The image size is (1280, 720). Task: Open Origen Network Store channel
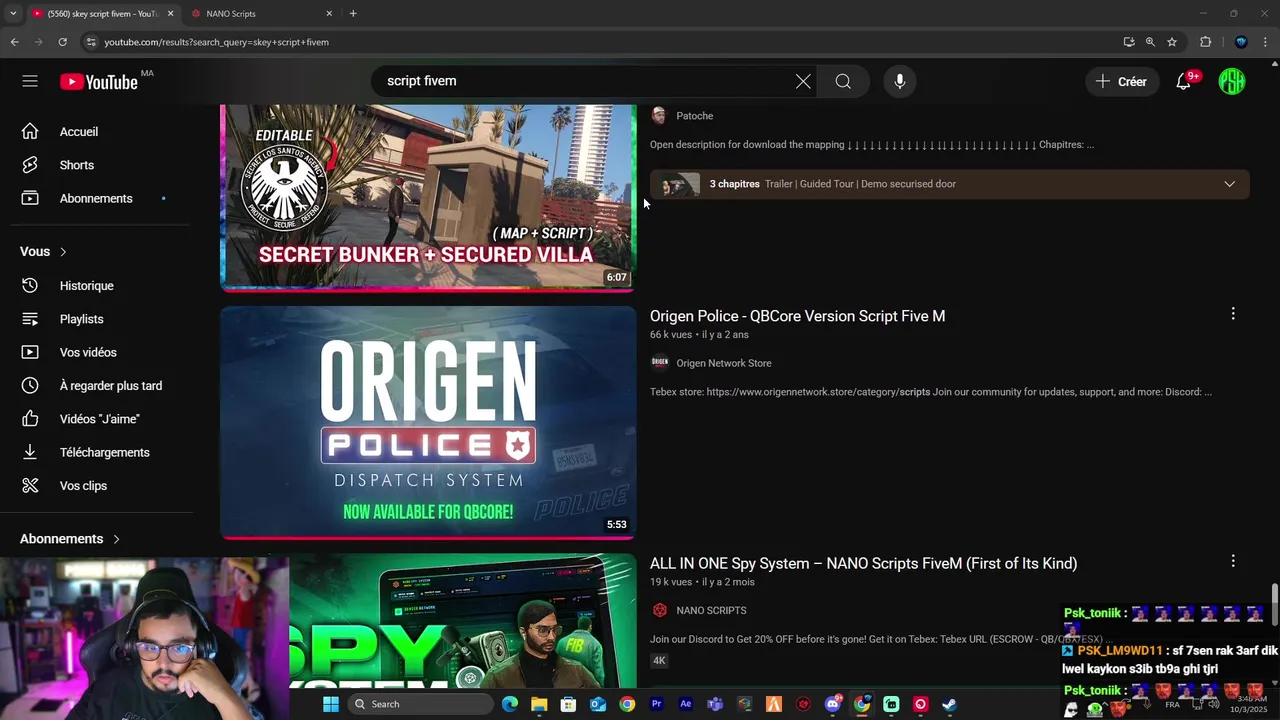click(x=724, y=363)
